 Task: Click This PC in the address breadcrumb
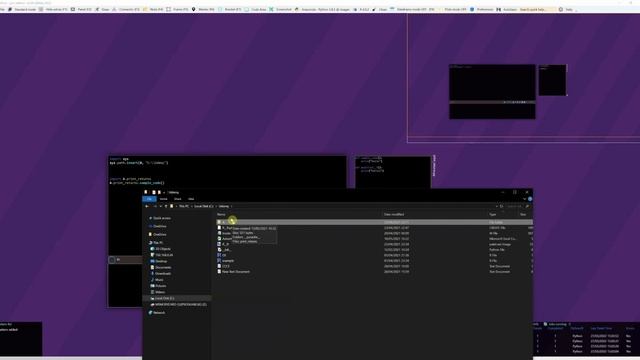pos(184,206)
